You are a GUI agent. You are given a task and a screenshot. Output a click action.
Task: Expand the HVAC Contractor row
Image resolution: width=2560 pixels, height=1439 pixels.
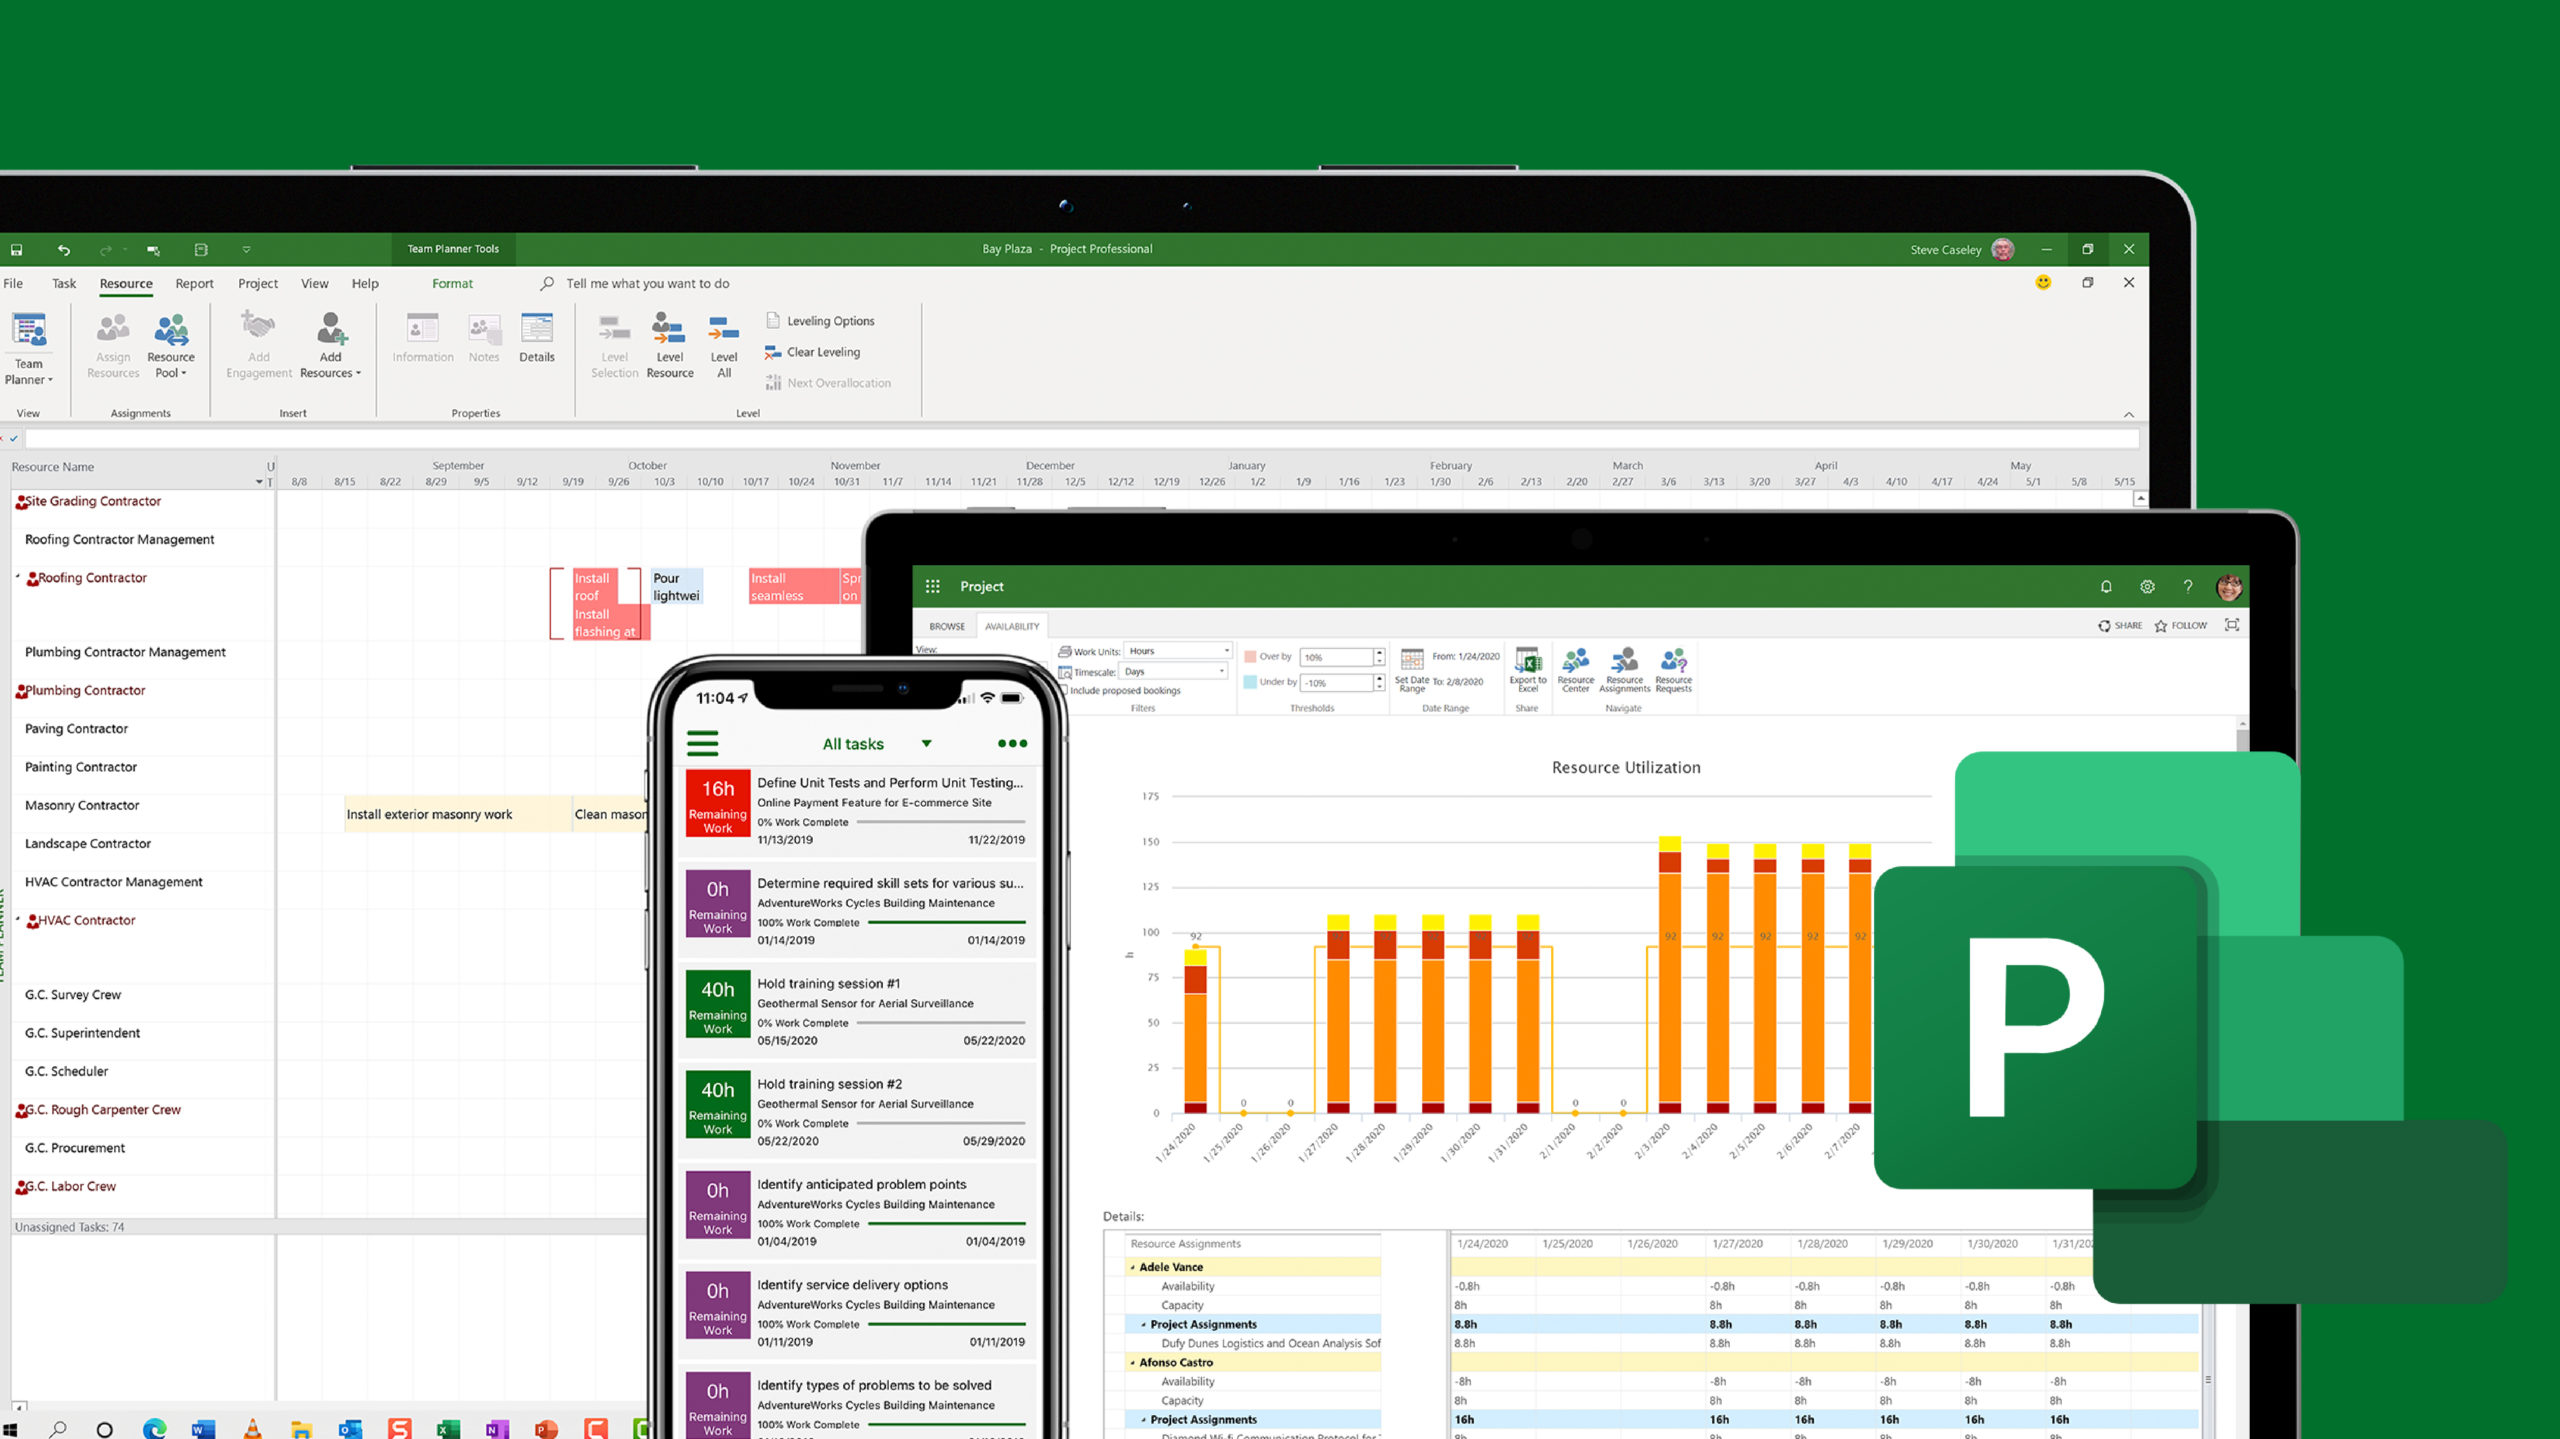pyautogui.click(x=19, y=918)
